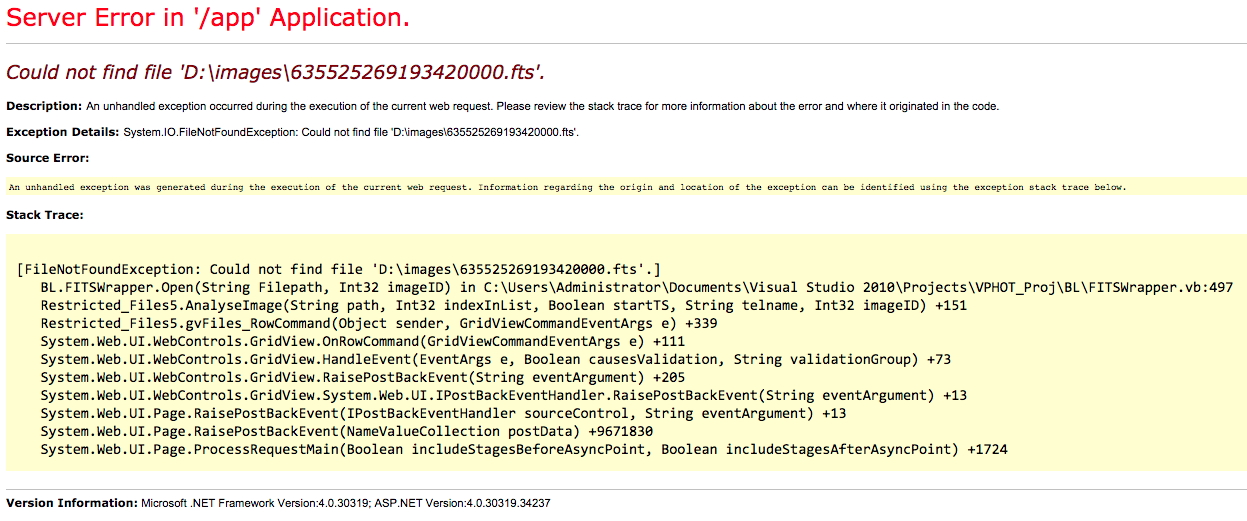This screenshot has height=521, width=1247.
Task: Click the 'Source Error:' label
Action: click(x=48, y=158)
